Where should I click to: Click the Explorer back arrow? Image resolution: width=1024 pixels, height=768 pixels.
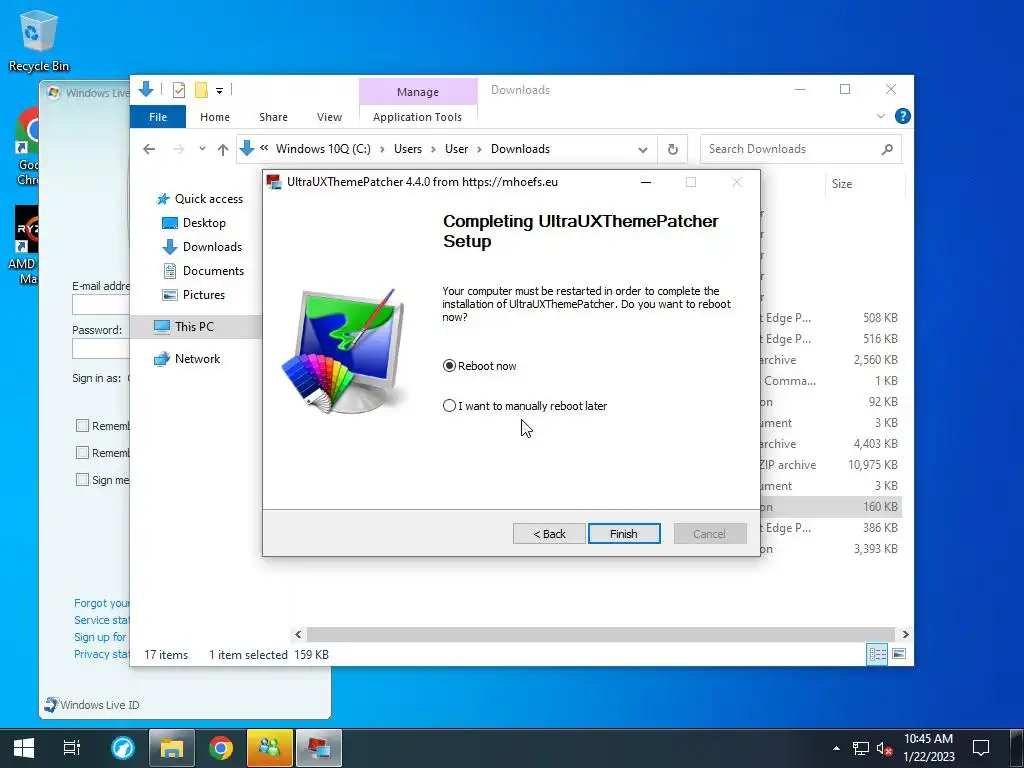149,149
